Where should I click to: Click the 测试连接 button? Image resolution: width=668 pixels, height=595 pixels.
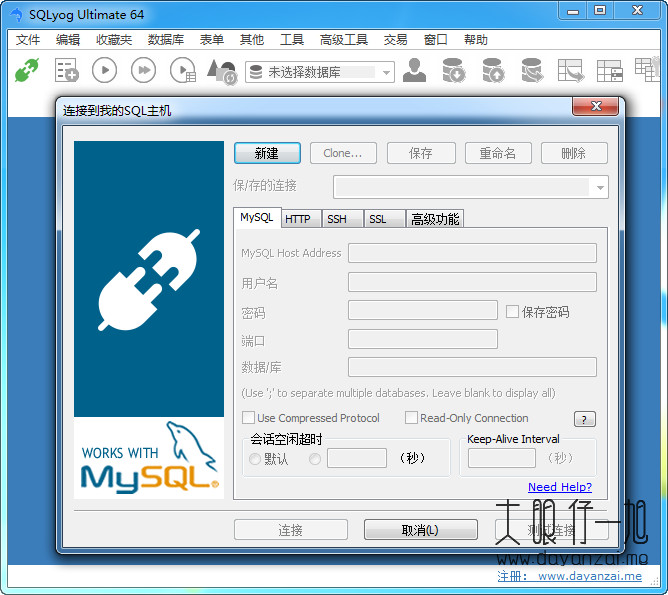(x=551, y=530)
